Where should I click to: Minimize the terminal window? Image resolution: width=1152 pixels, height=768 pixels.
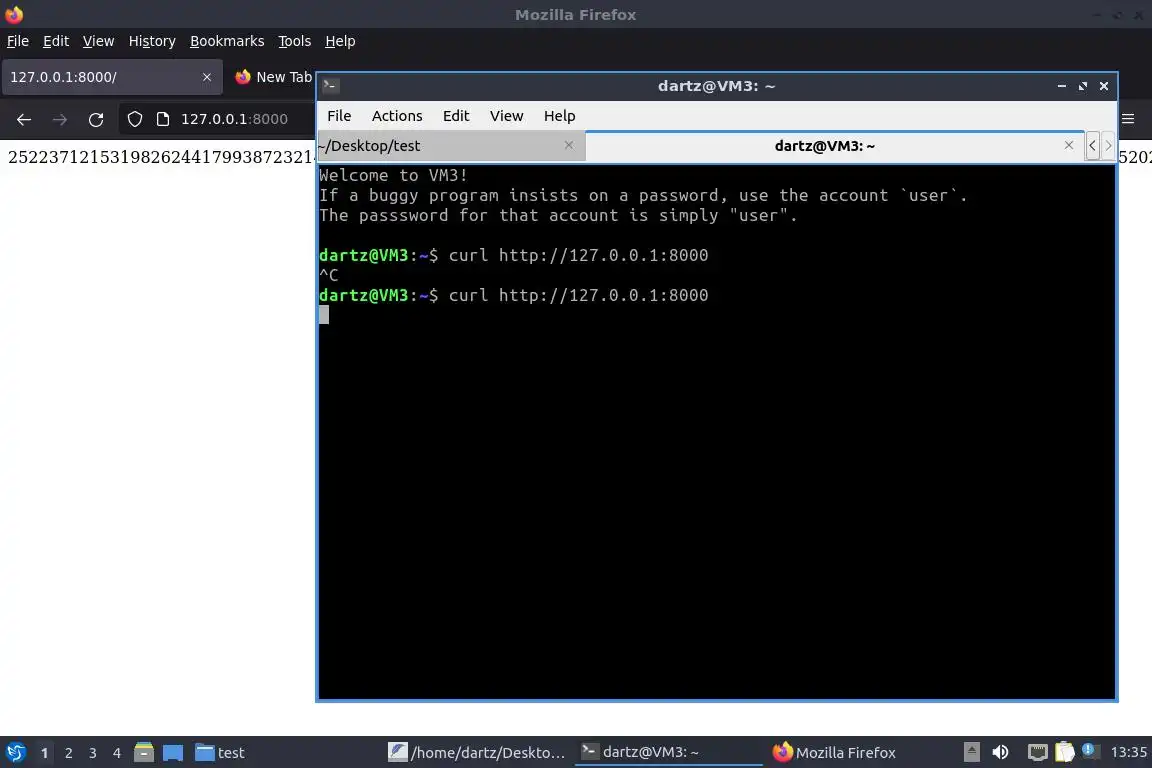coord(1062,86)
